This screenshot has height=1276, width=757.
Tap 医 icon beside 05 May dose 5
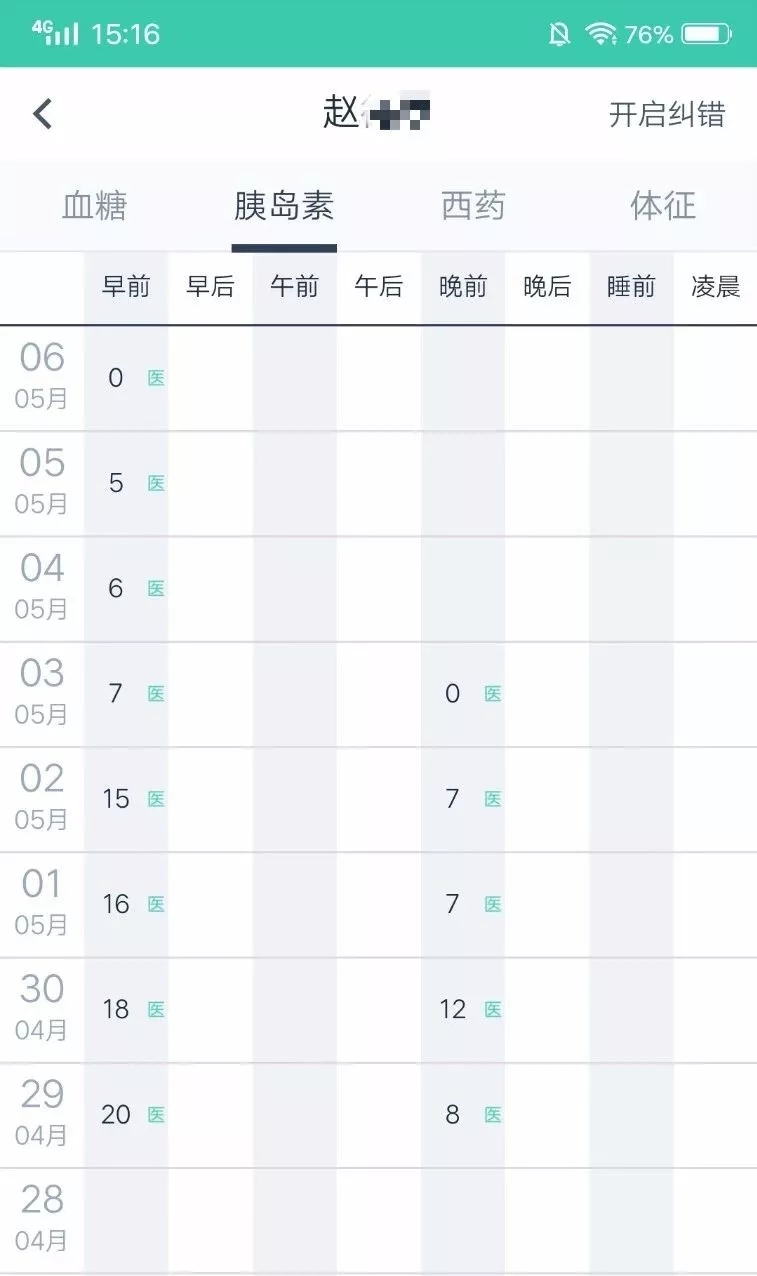156,483
